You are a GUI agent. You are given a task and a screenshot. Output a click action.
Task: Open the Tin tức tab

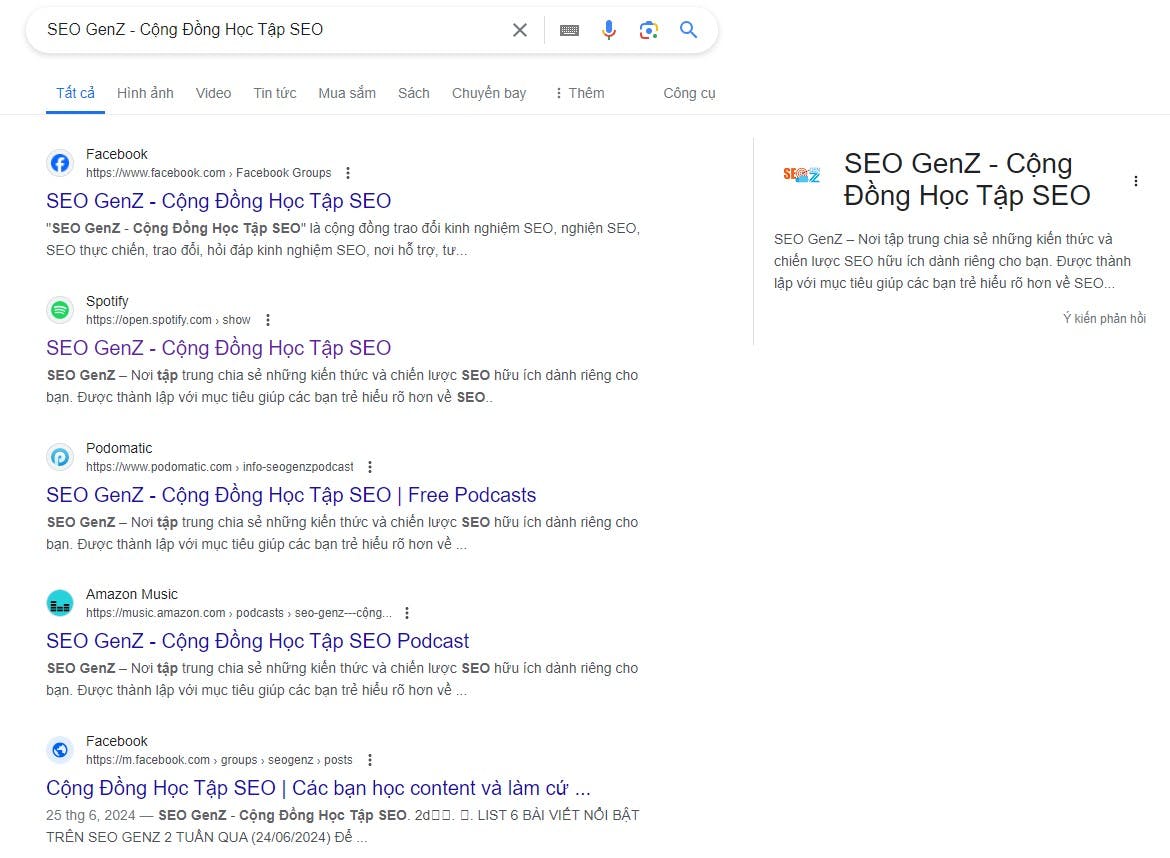274,93
